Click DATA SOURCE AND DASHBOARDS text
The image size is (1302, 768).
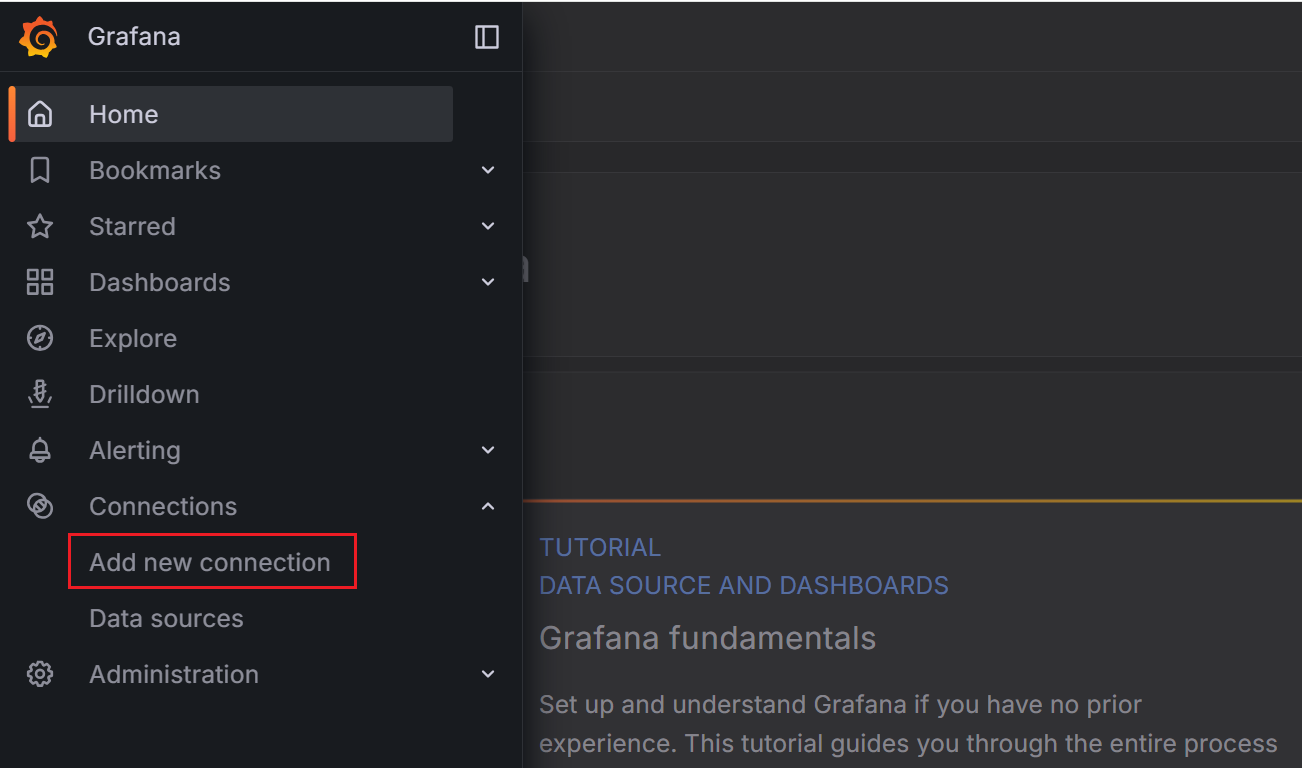[x=744, y=585]
